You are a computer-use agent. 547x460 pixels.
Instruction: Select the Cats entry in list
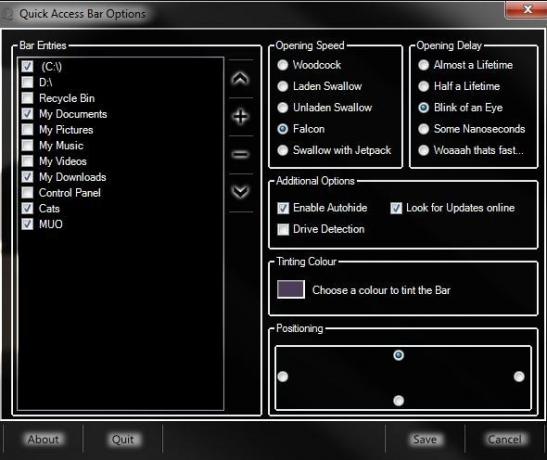(x=49, y=209)
